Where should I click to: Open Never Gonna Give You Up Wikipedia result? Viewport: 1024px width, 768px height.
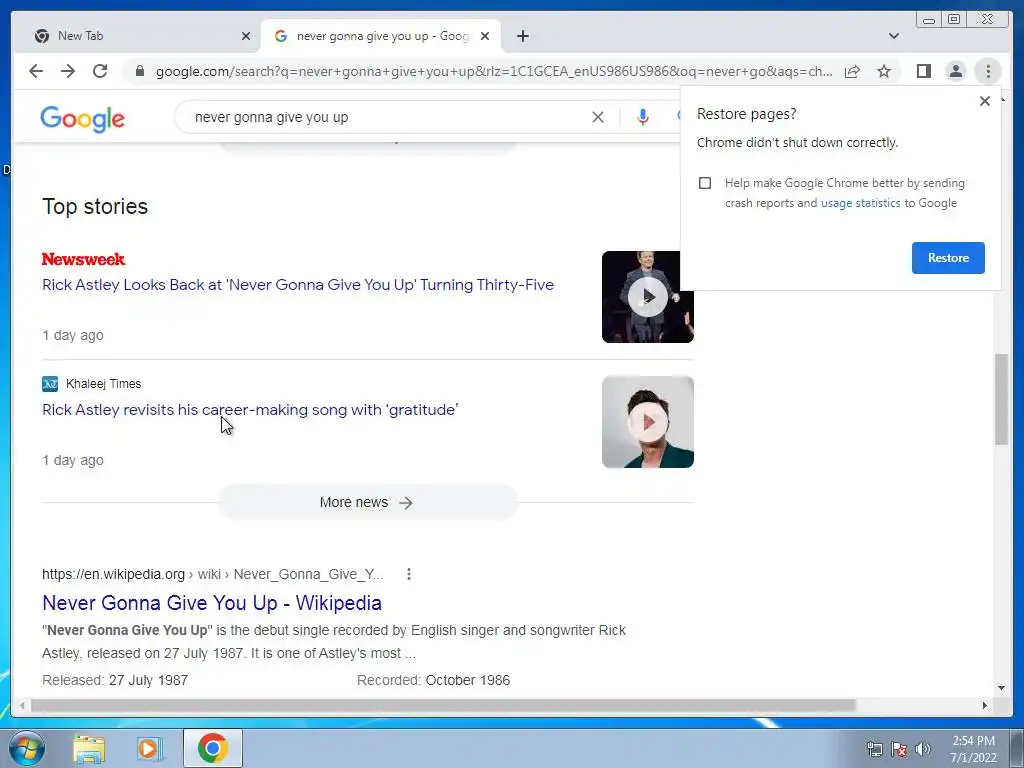(x=212, y=603)
